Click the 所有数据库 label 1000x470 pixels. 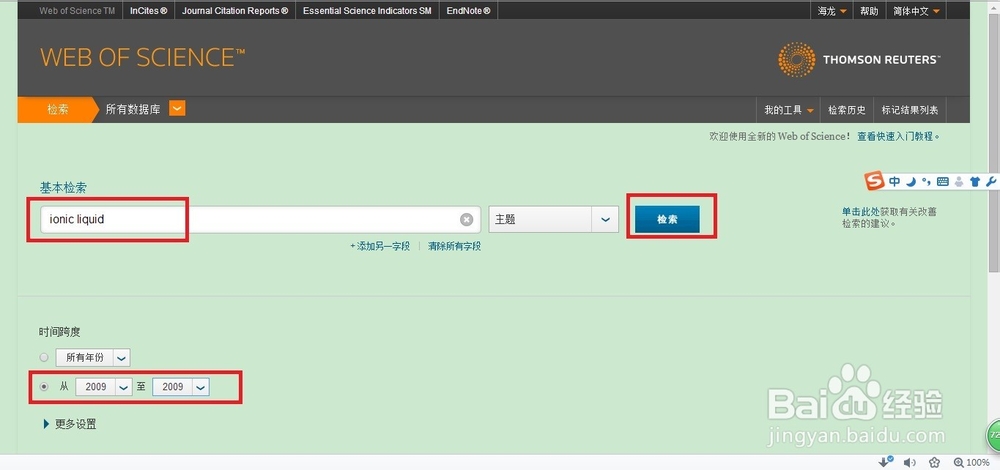(x=133, y=110)
